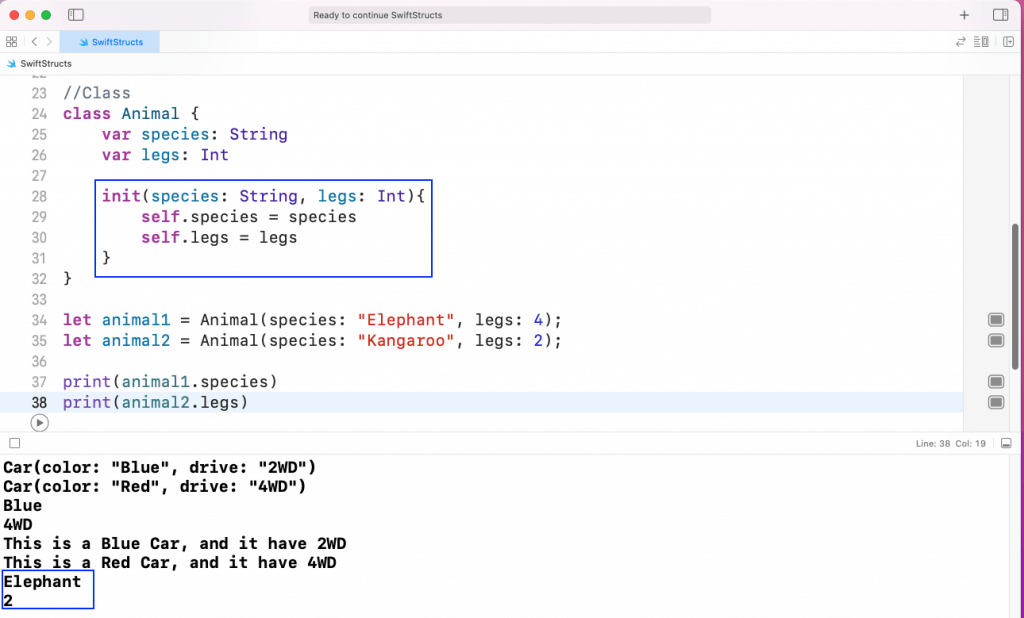Add a new editor on the right
1024x618 pixels.
tap(1008, 42)
